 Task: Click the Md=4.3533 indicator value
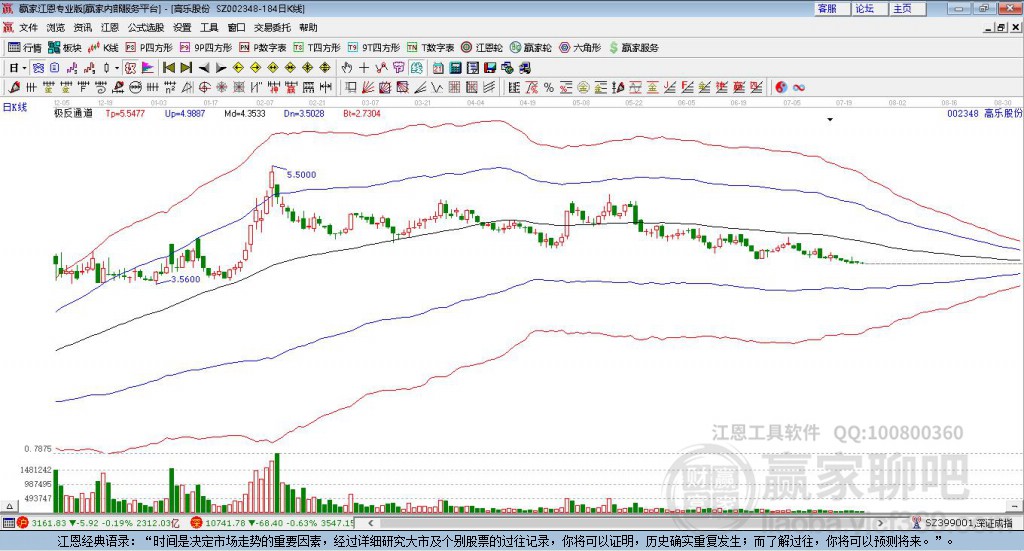(245, 113)
